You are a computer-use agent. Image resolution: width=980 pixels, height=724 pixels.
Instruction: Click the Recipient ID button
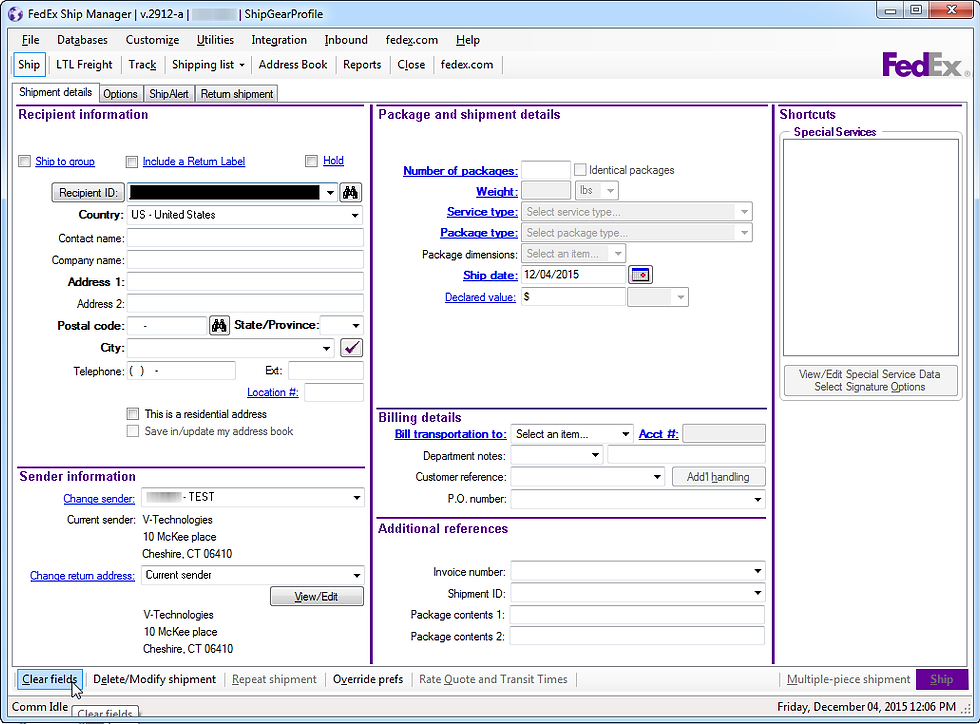point(88,193)
